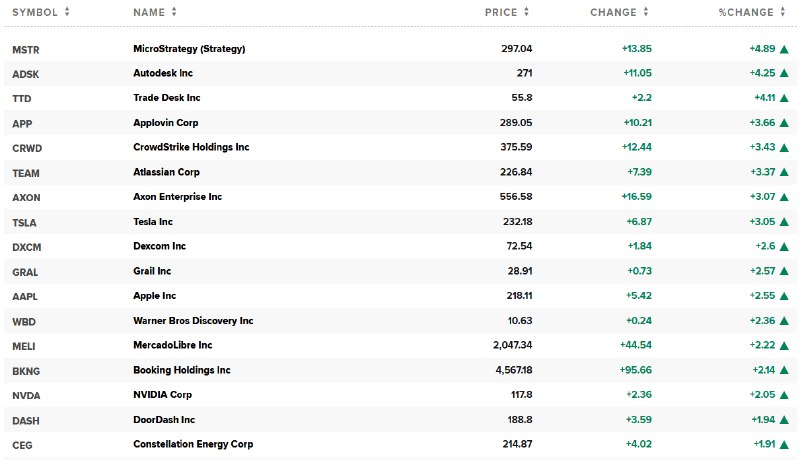Open NVIDIA Corp company link
Screen dimensions: 800x460
point(162,395)
